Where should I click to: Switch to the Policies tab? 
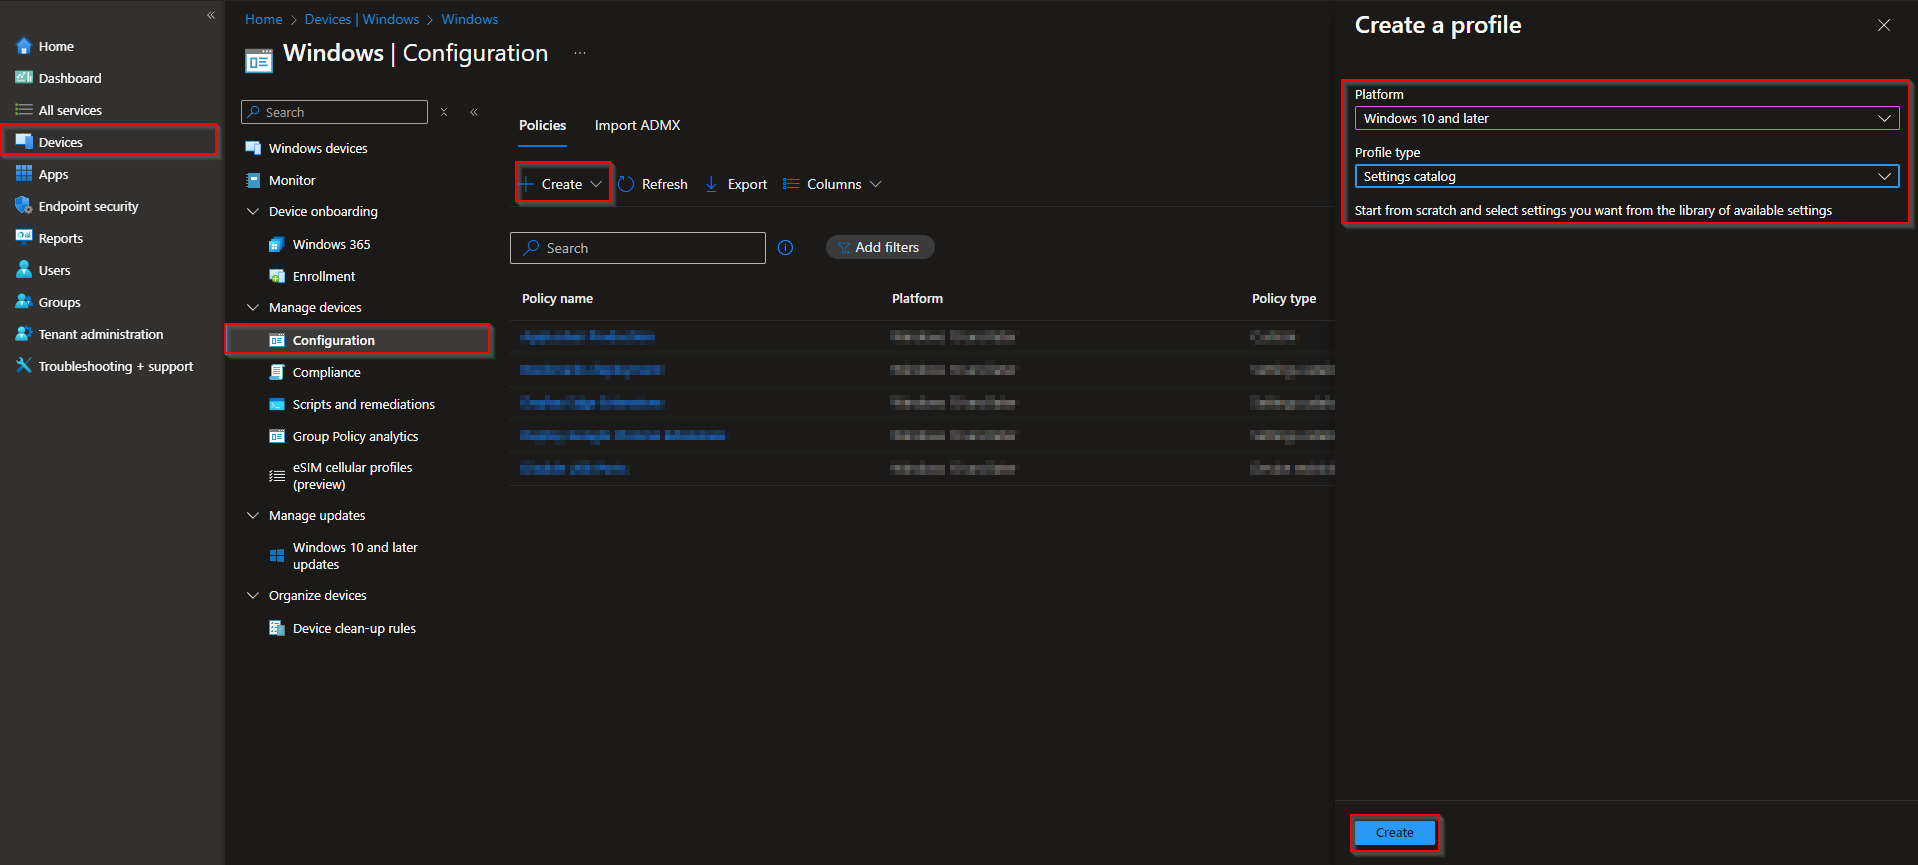(542, 125)
